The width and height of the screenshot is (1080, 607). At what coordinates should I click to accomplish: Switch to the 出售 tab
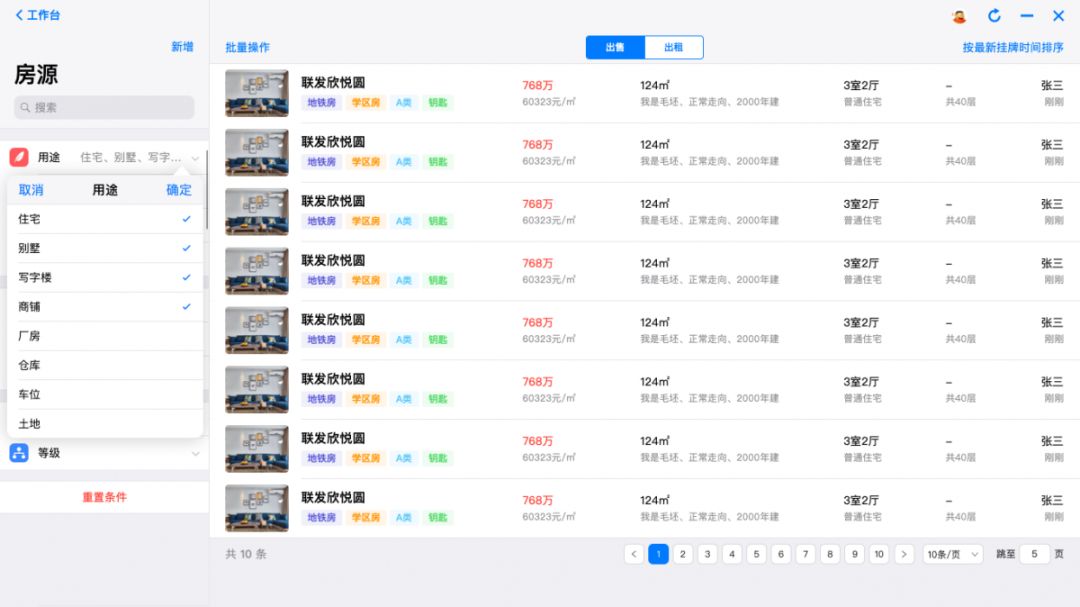[615, 48]
